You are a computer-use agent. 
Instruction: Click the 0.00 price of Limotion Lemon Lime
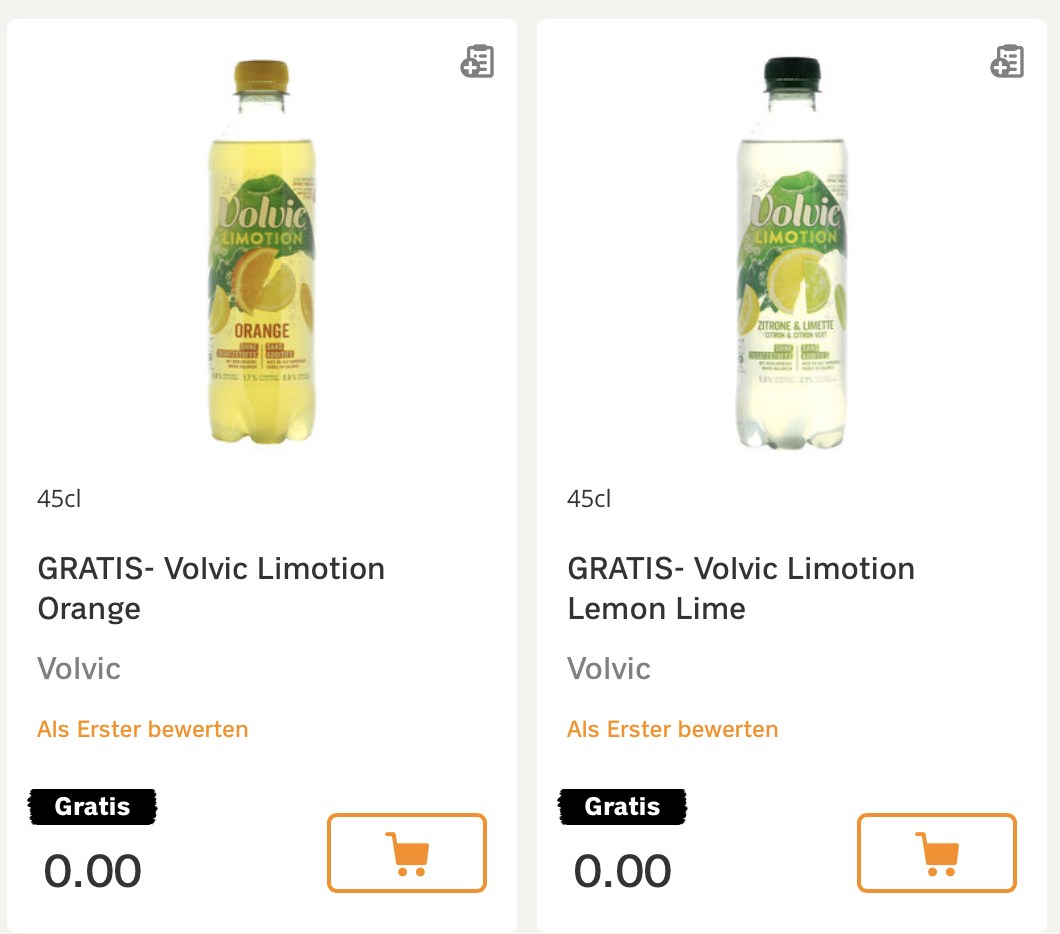[623, 871]
